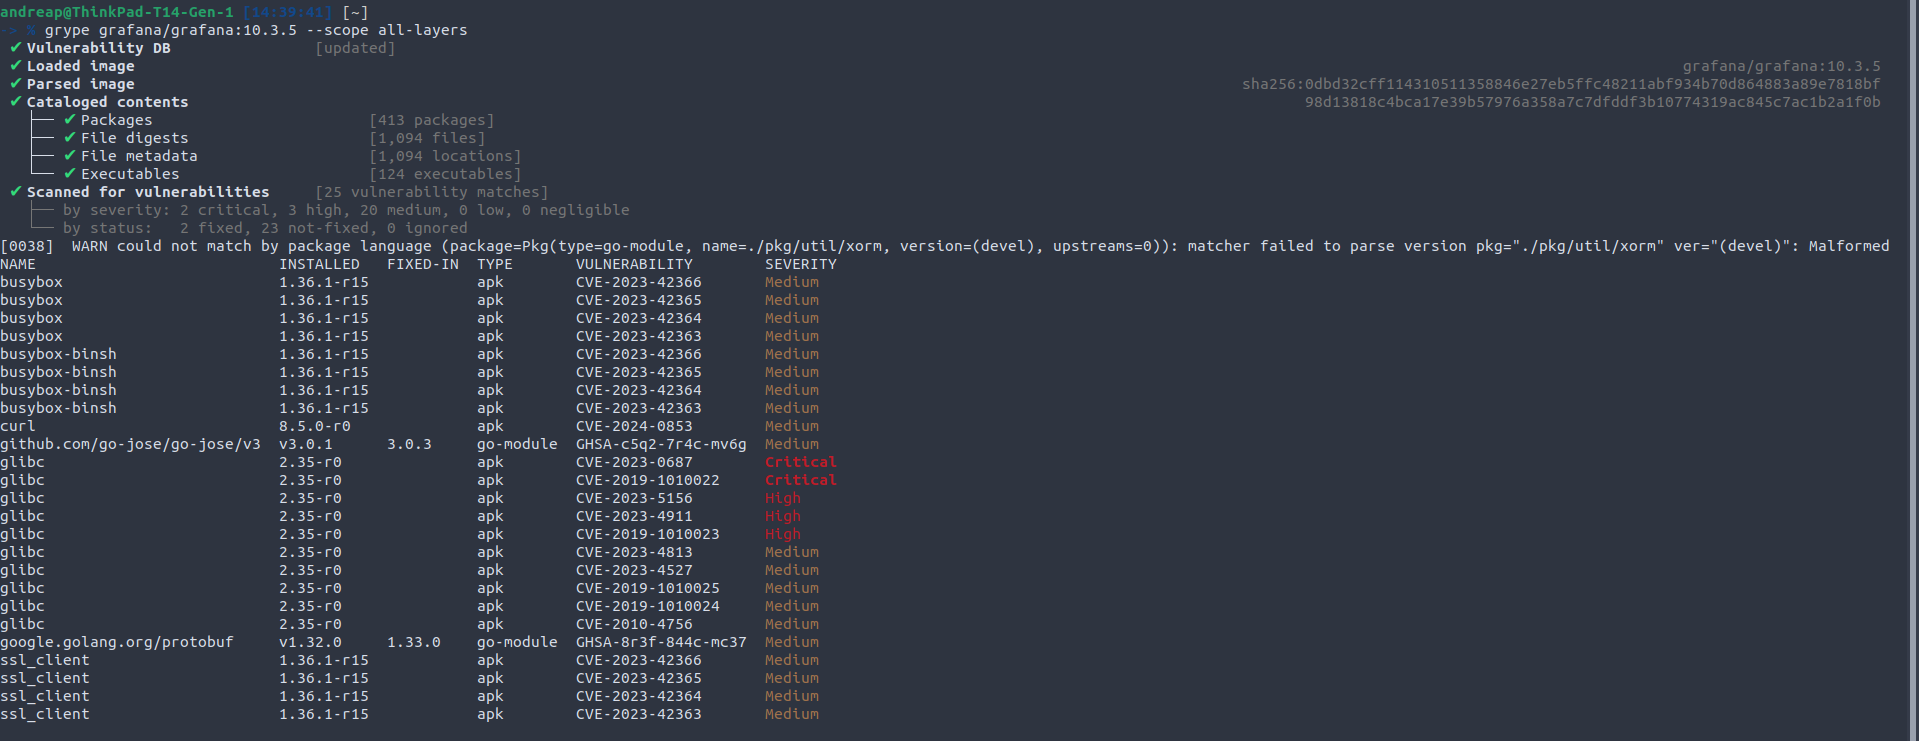Click the terminal's vertical scrollbar
Screen dimensions: 1919x741
click(1912, 370)
